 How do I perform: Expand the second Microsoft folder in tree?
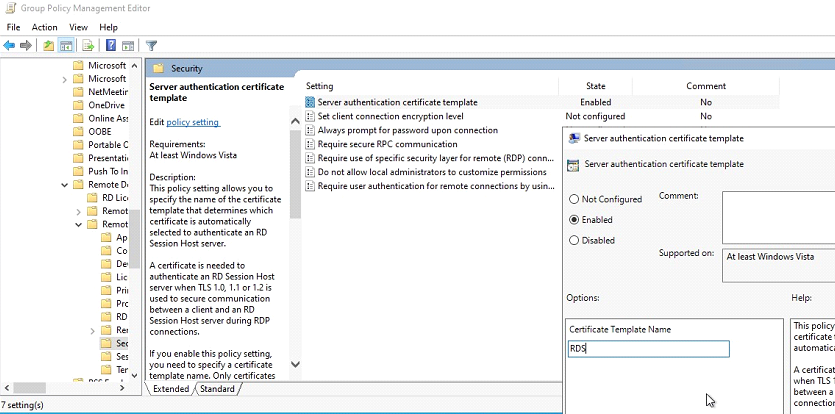(x=66, y=79)
